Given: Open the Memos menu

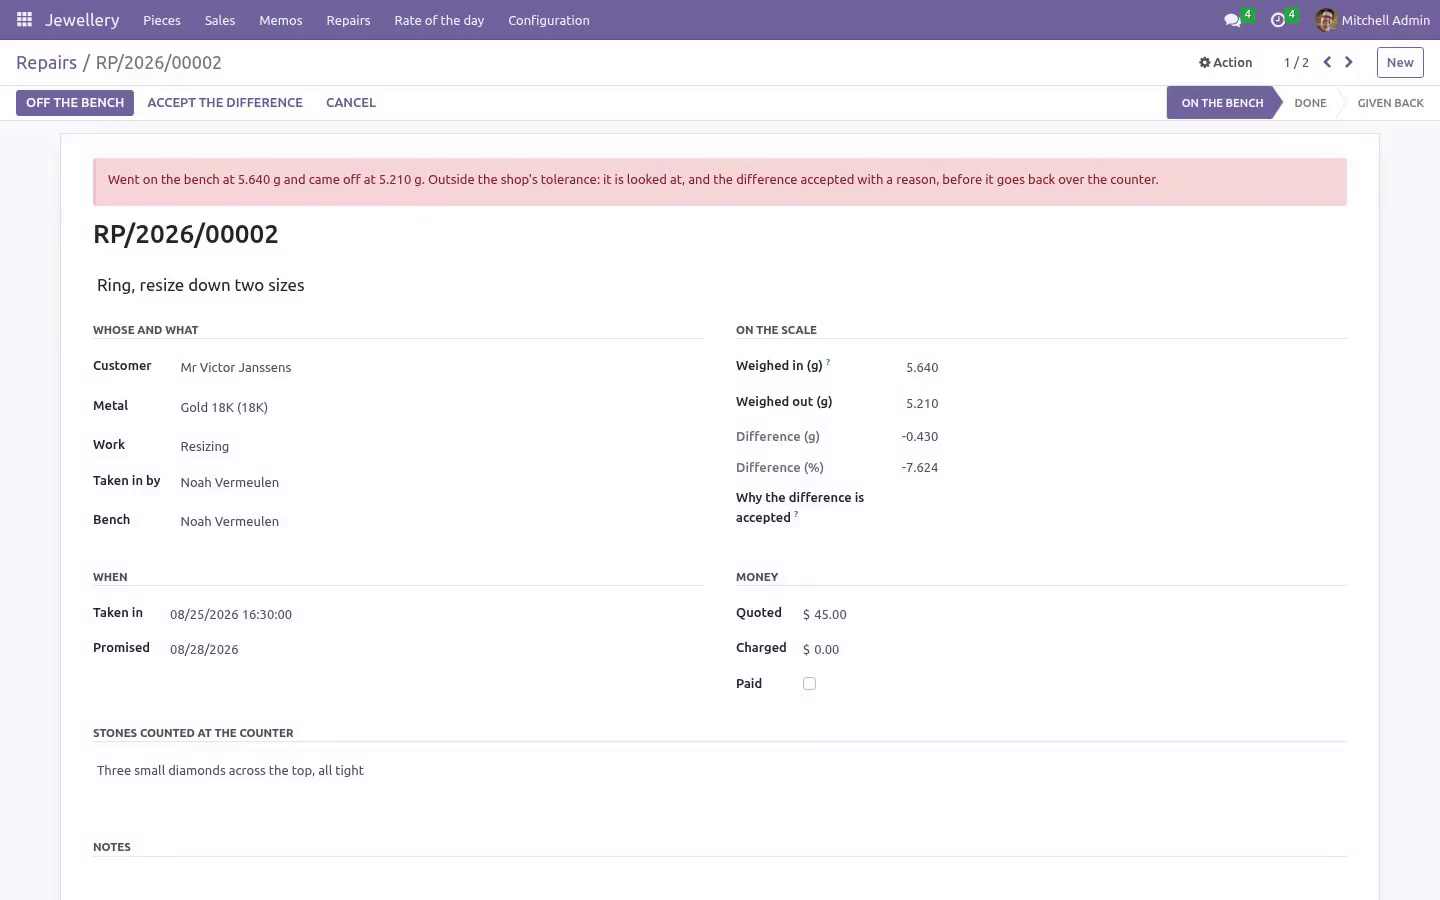Looking at the screenshot, I should coord(281,20).
